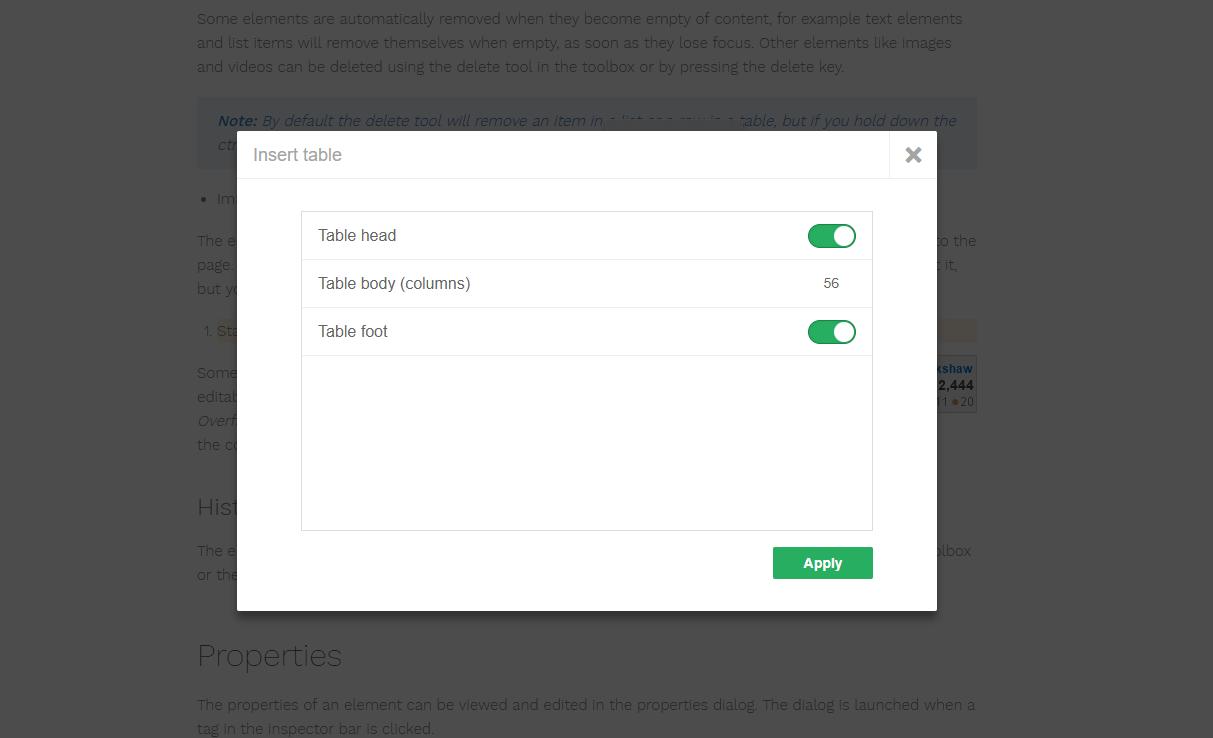
Task: Click the Apply button
Action: pos(822,562)
